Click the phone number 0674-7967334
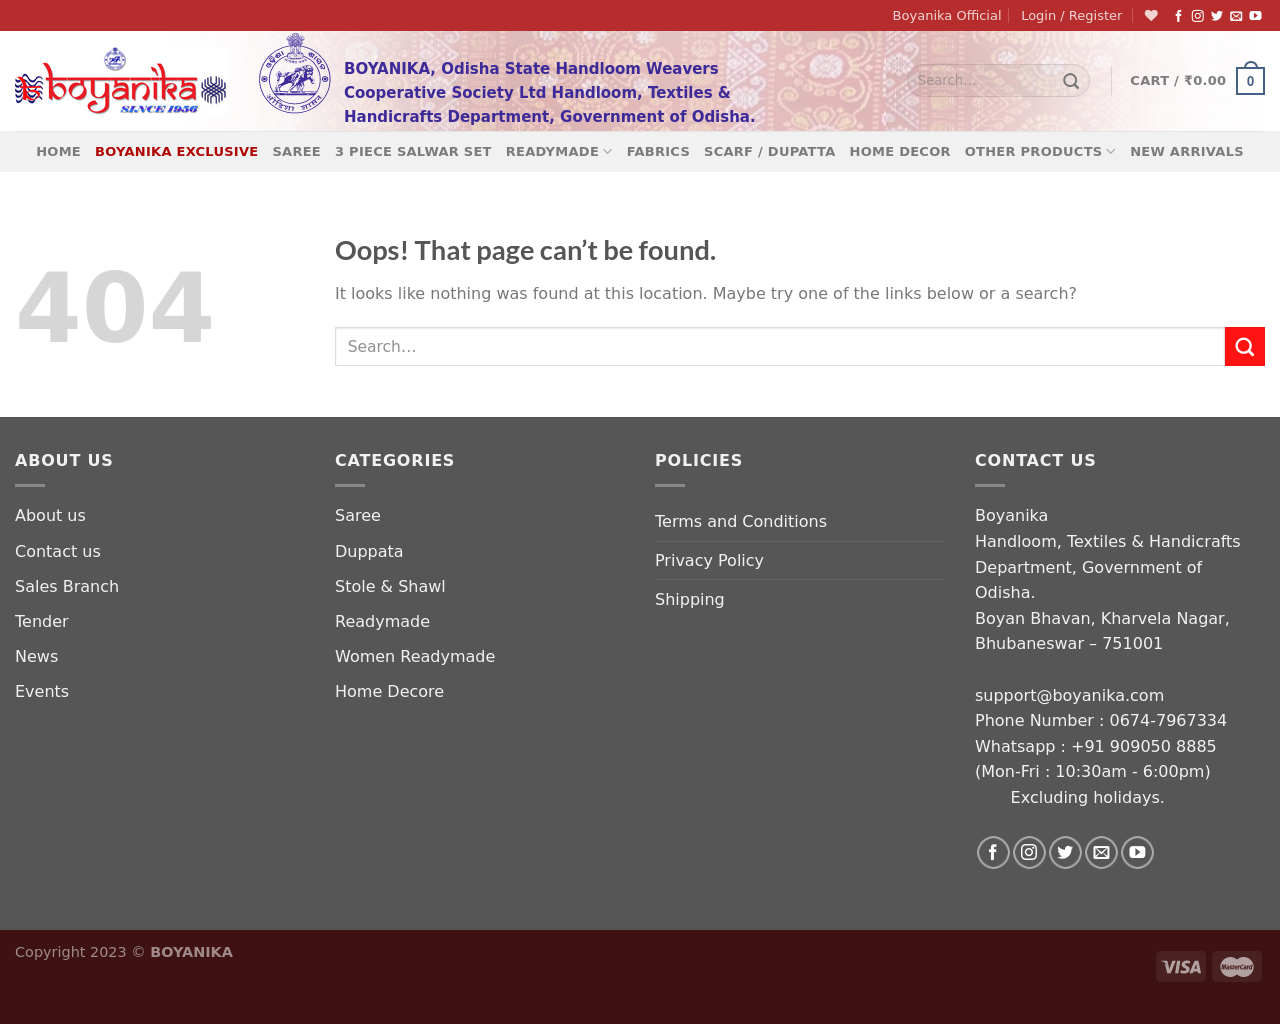 (1168, 721)
